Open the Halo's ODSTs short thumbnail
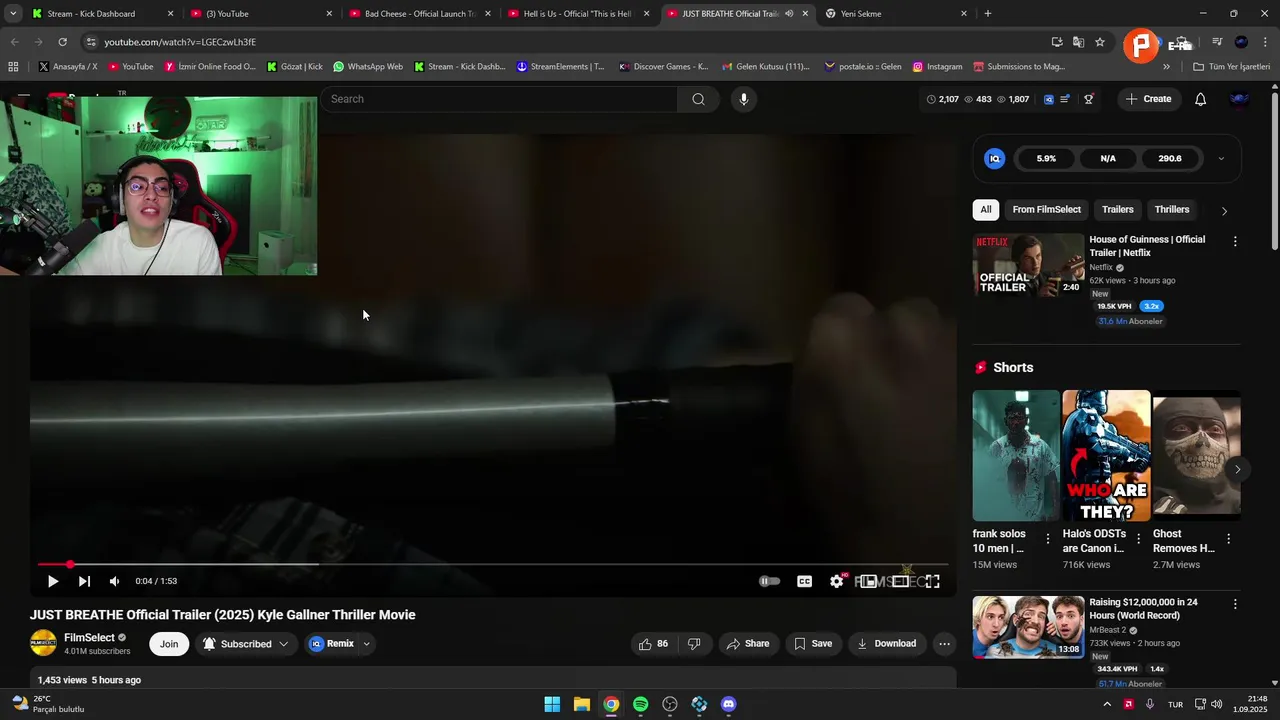1280x720 pixels. click(1106, 455)
